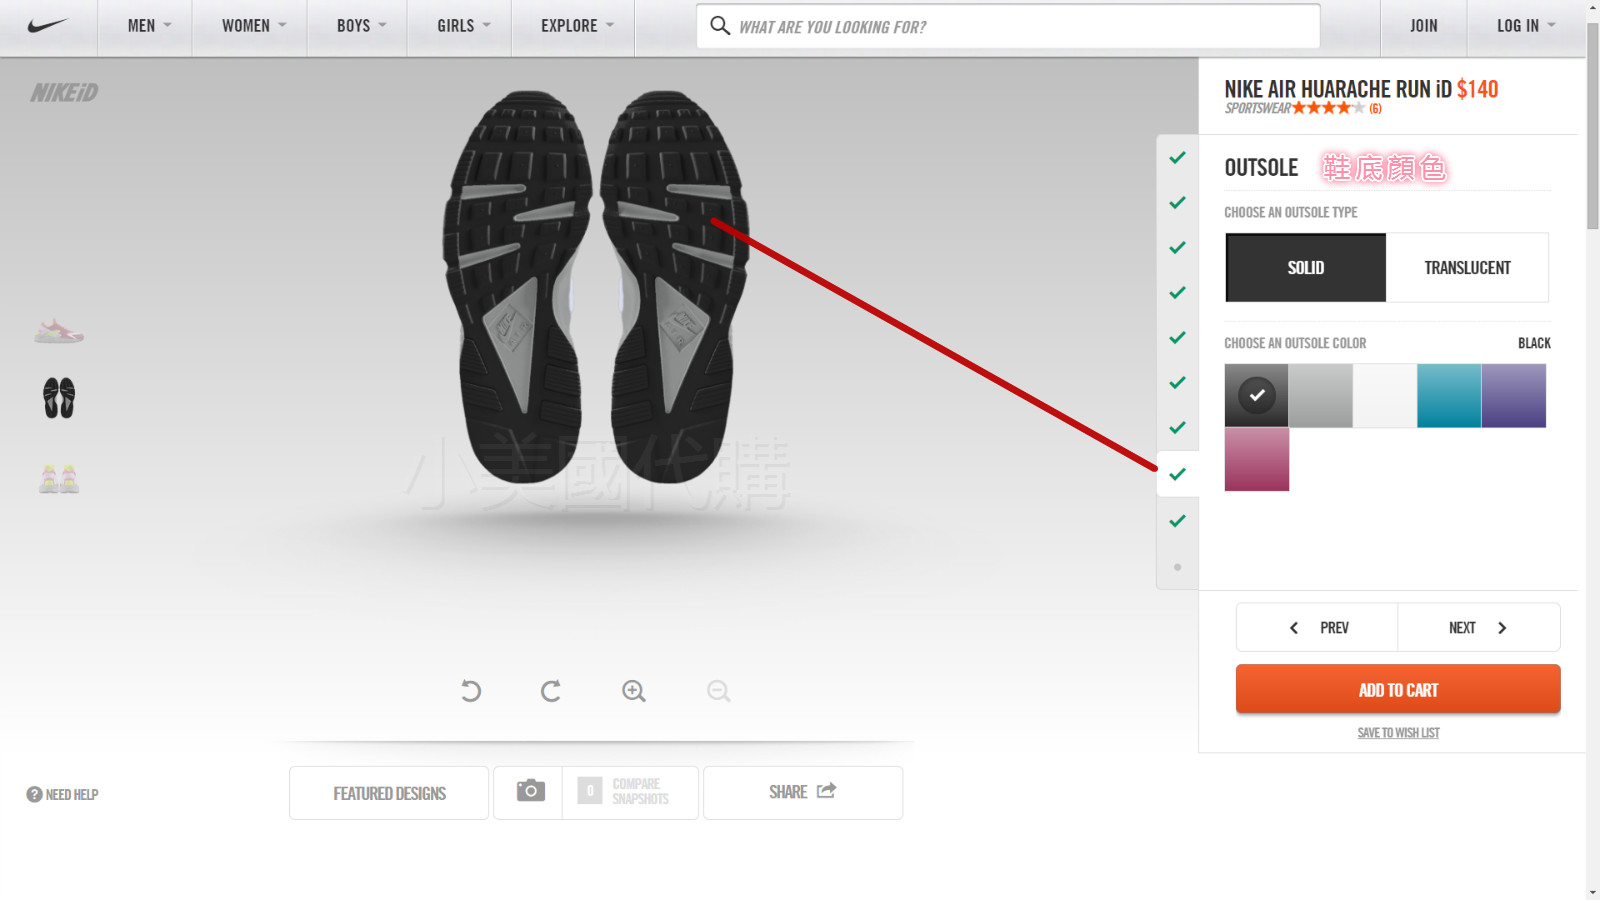1600x900 pixels.
Task: Go to the sixth customization step checkmark
Action: coord(1178,382)
